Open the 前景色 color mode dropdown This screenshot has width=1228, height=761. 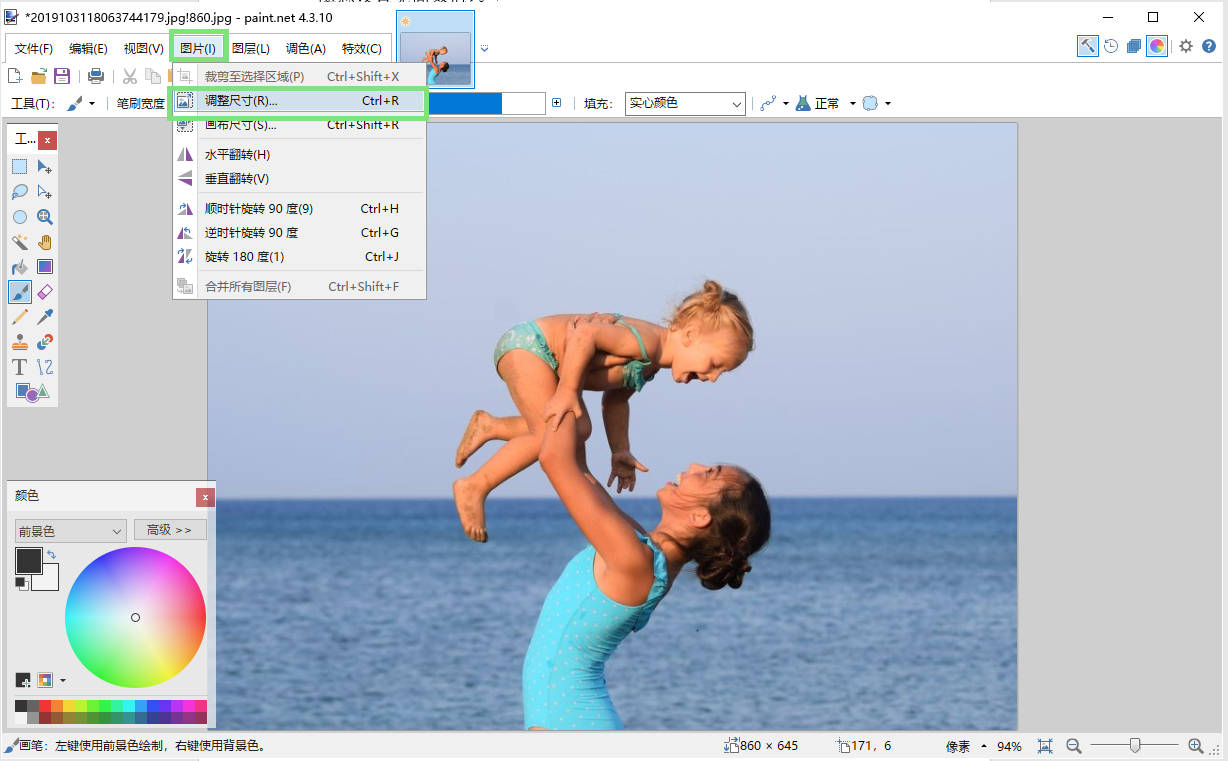coord(70,531)
